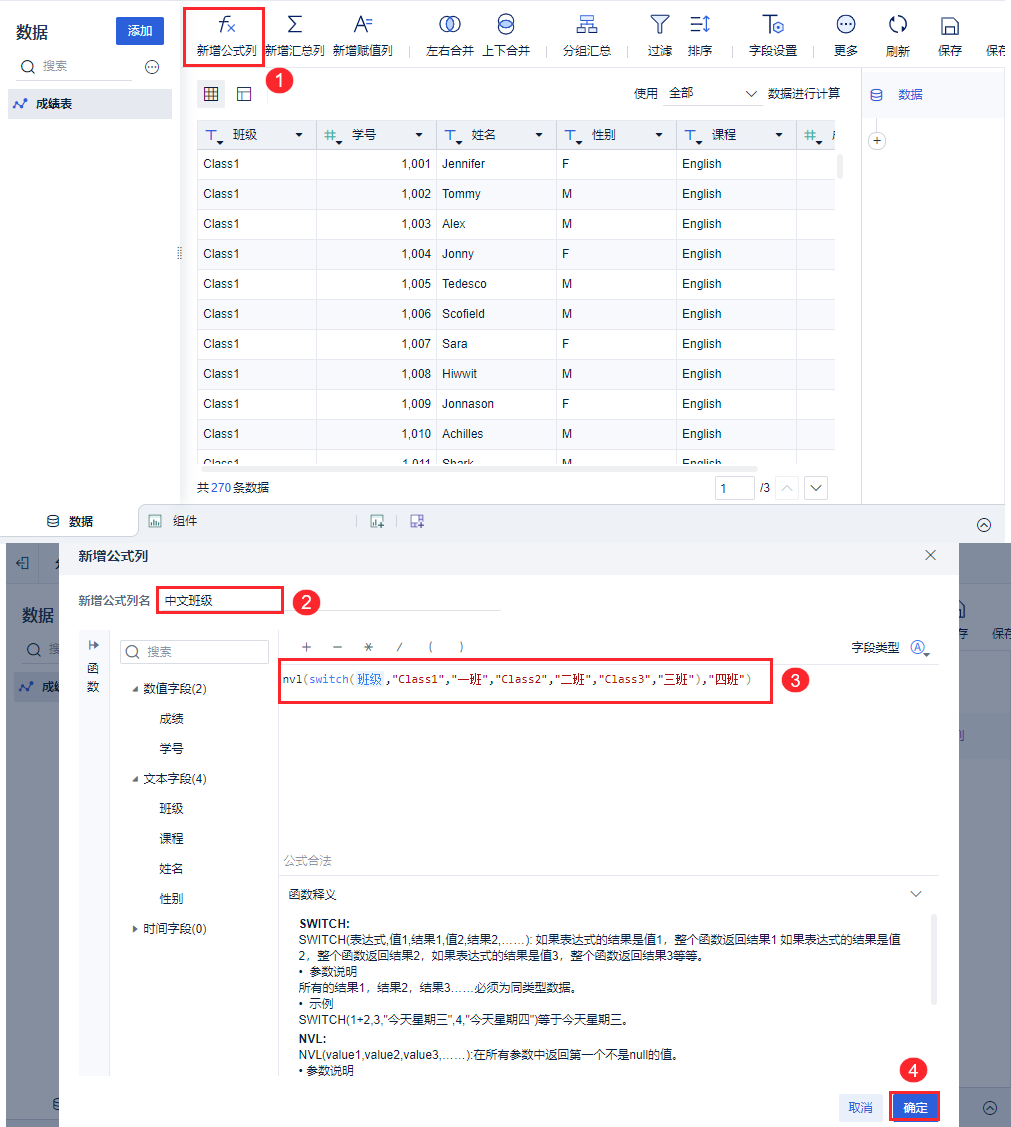Switch to grid table view icon

click(211, 94)
